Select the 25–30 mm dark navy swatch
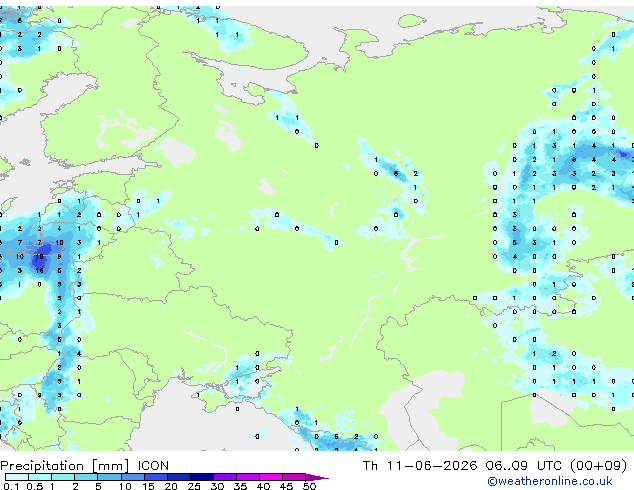 201,477
